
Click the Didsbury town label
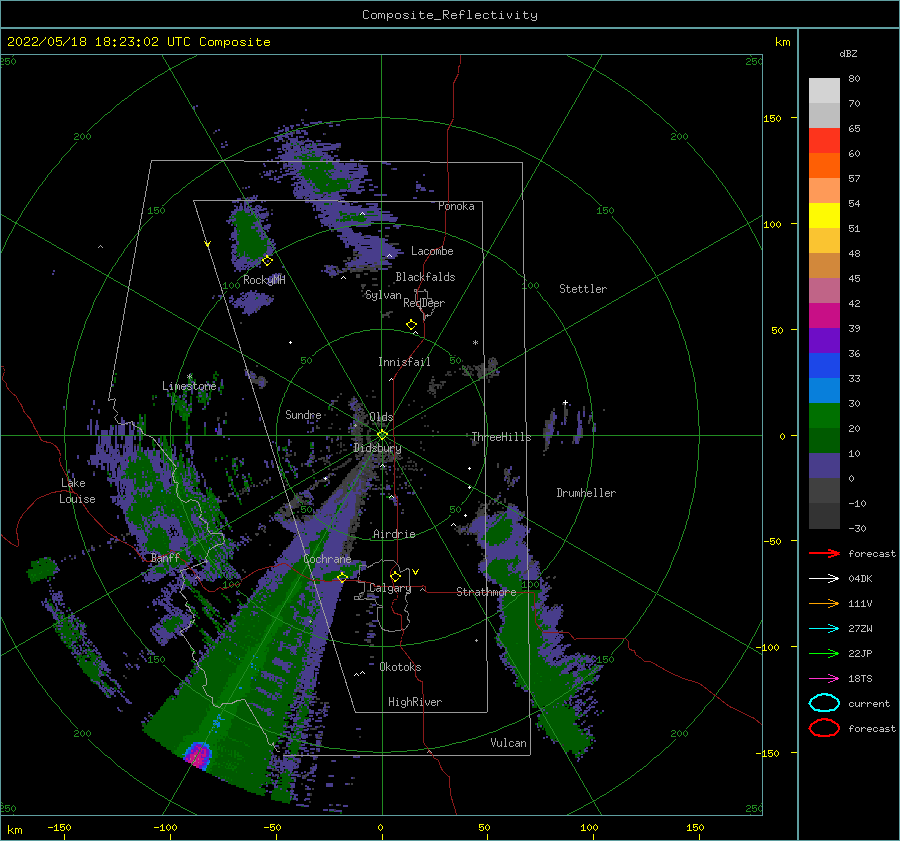point(377,448)
